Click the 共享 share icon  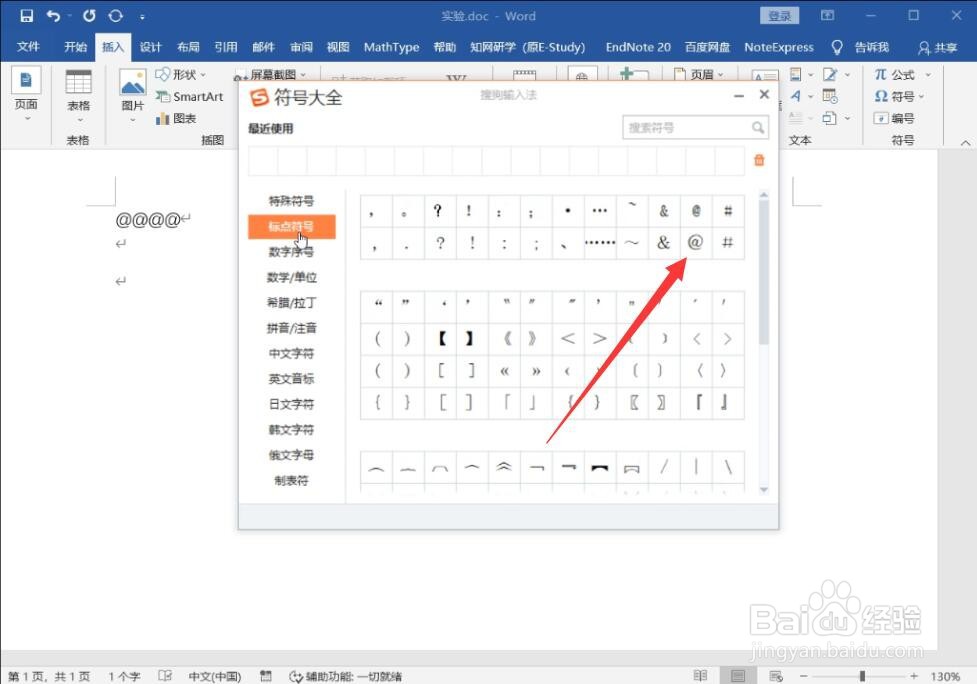pyautogui.click(x=923, y=47)
